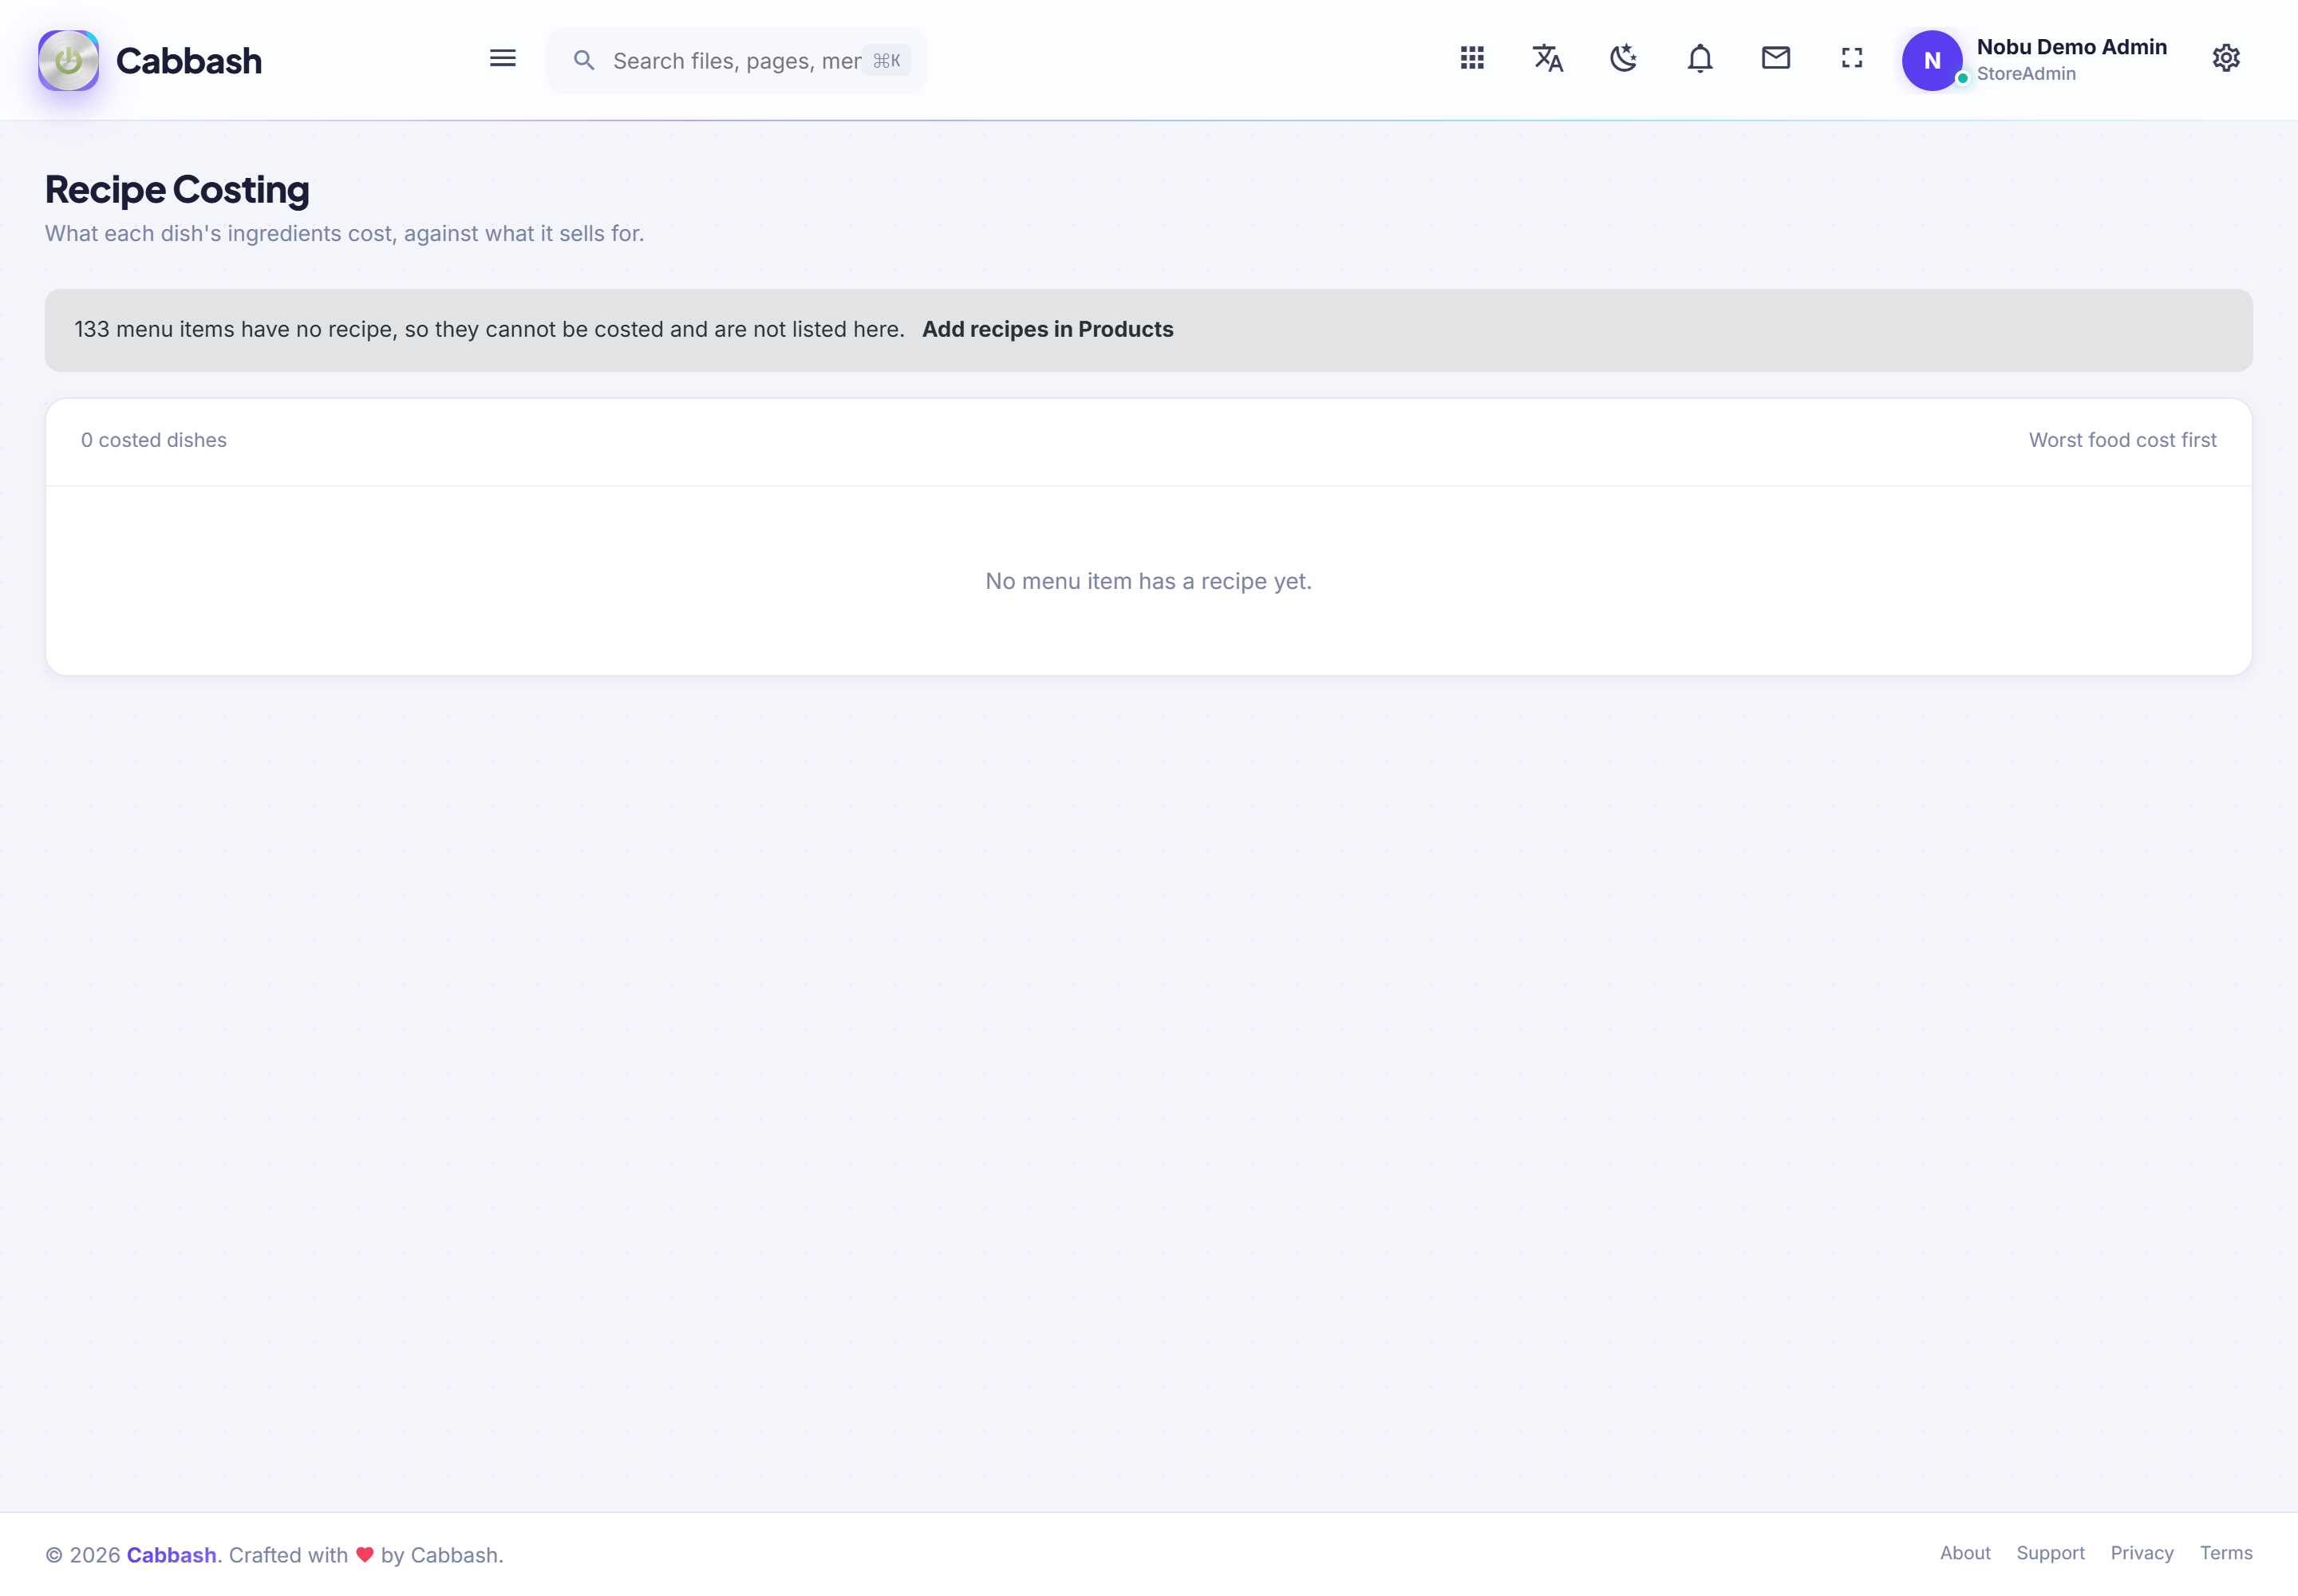
Task: Open the mail messages icon
Action: pyautogui.click(x=1776, y=58)
